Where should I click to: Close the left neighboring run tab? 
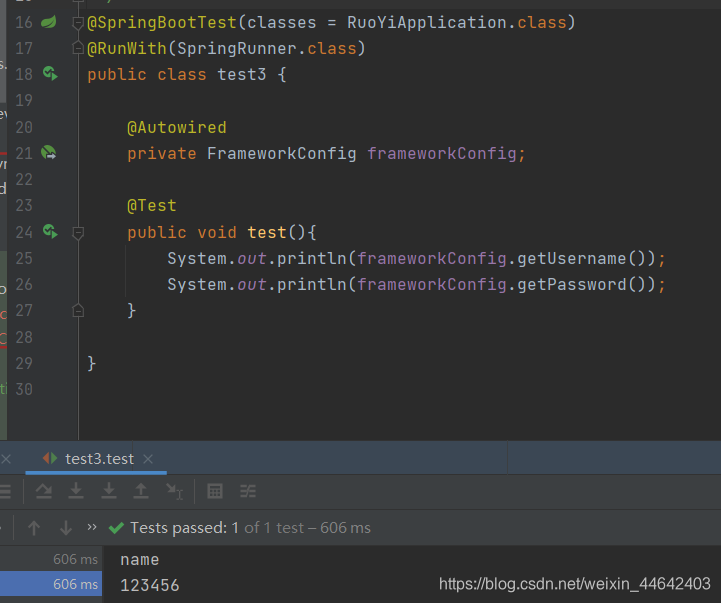click(6, 459)
